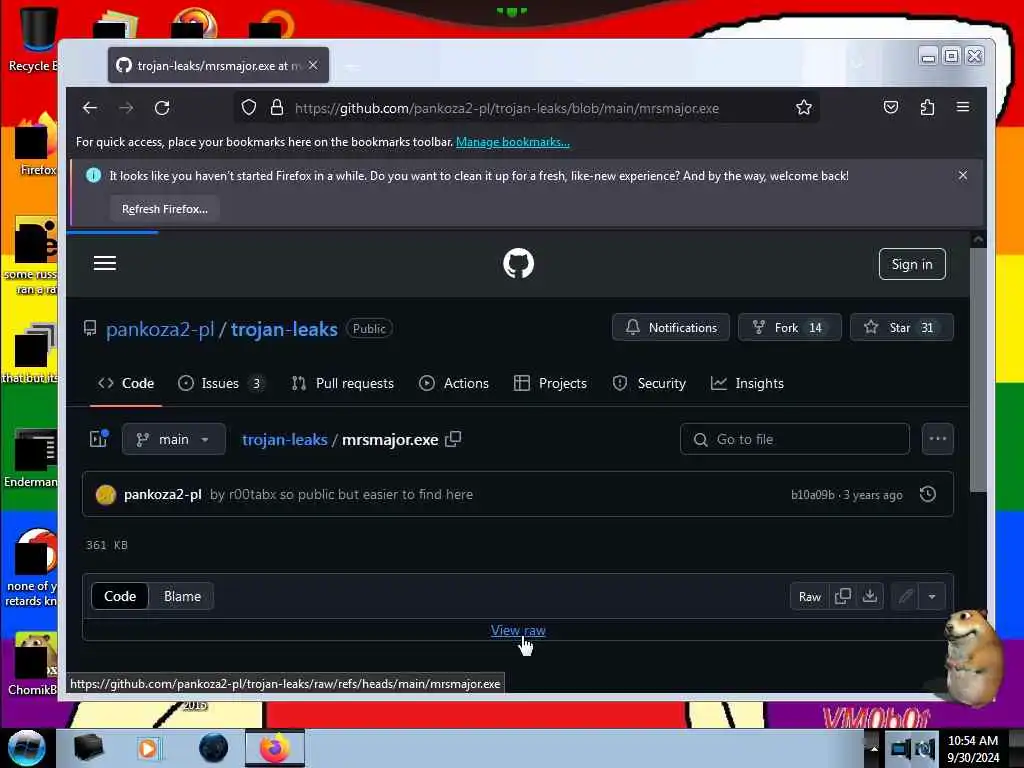This screenshot has width=1024, height=768.
Task: Dismiss the Firefox refresh notification bar
Action: click(963, 175)
